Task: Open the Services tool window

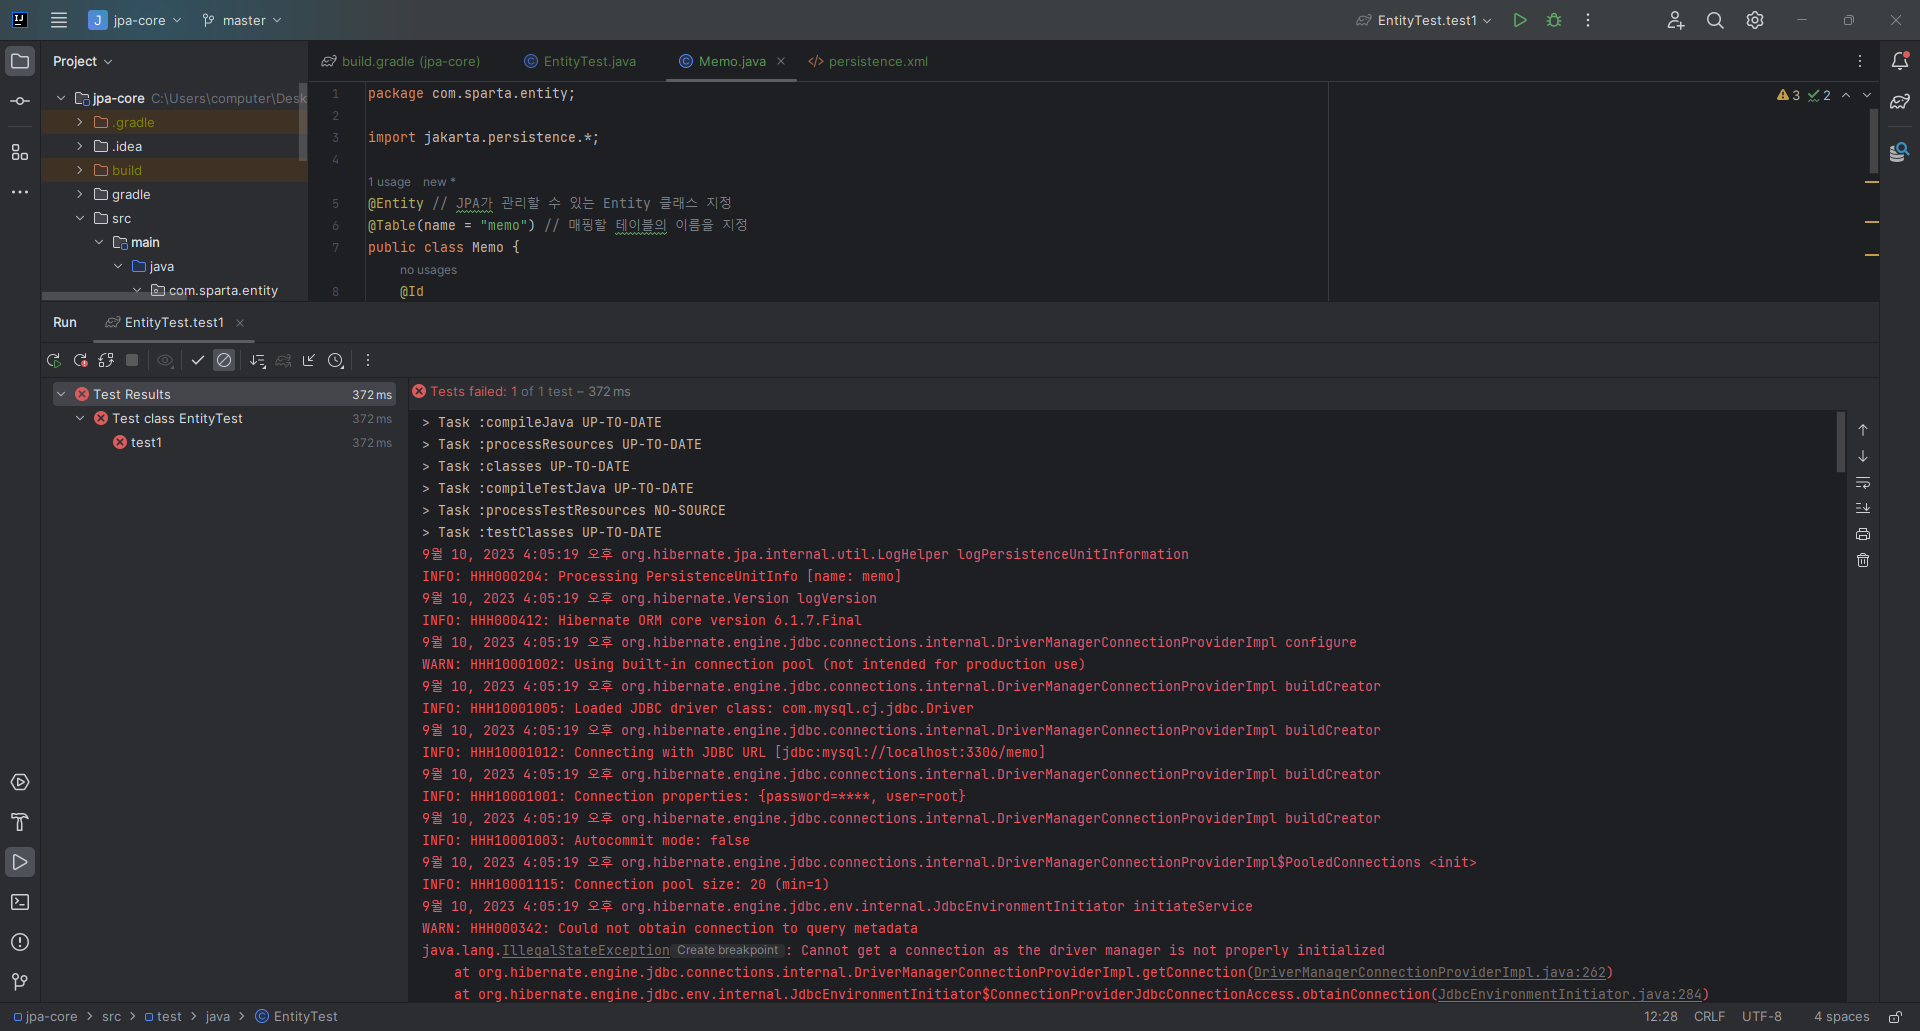Action: click(x=20, y=782)
